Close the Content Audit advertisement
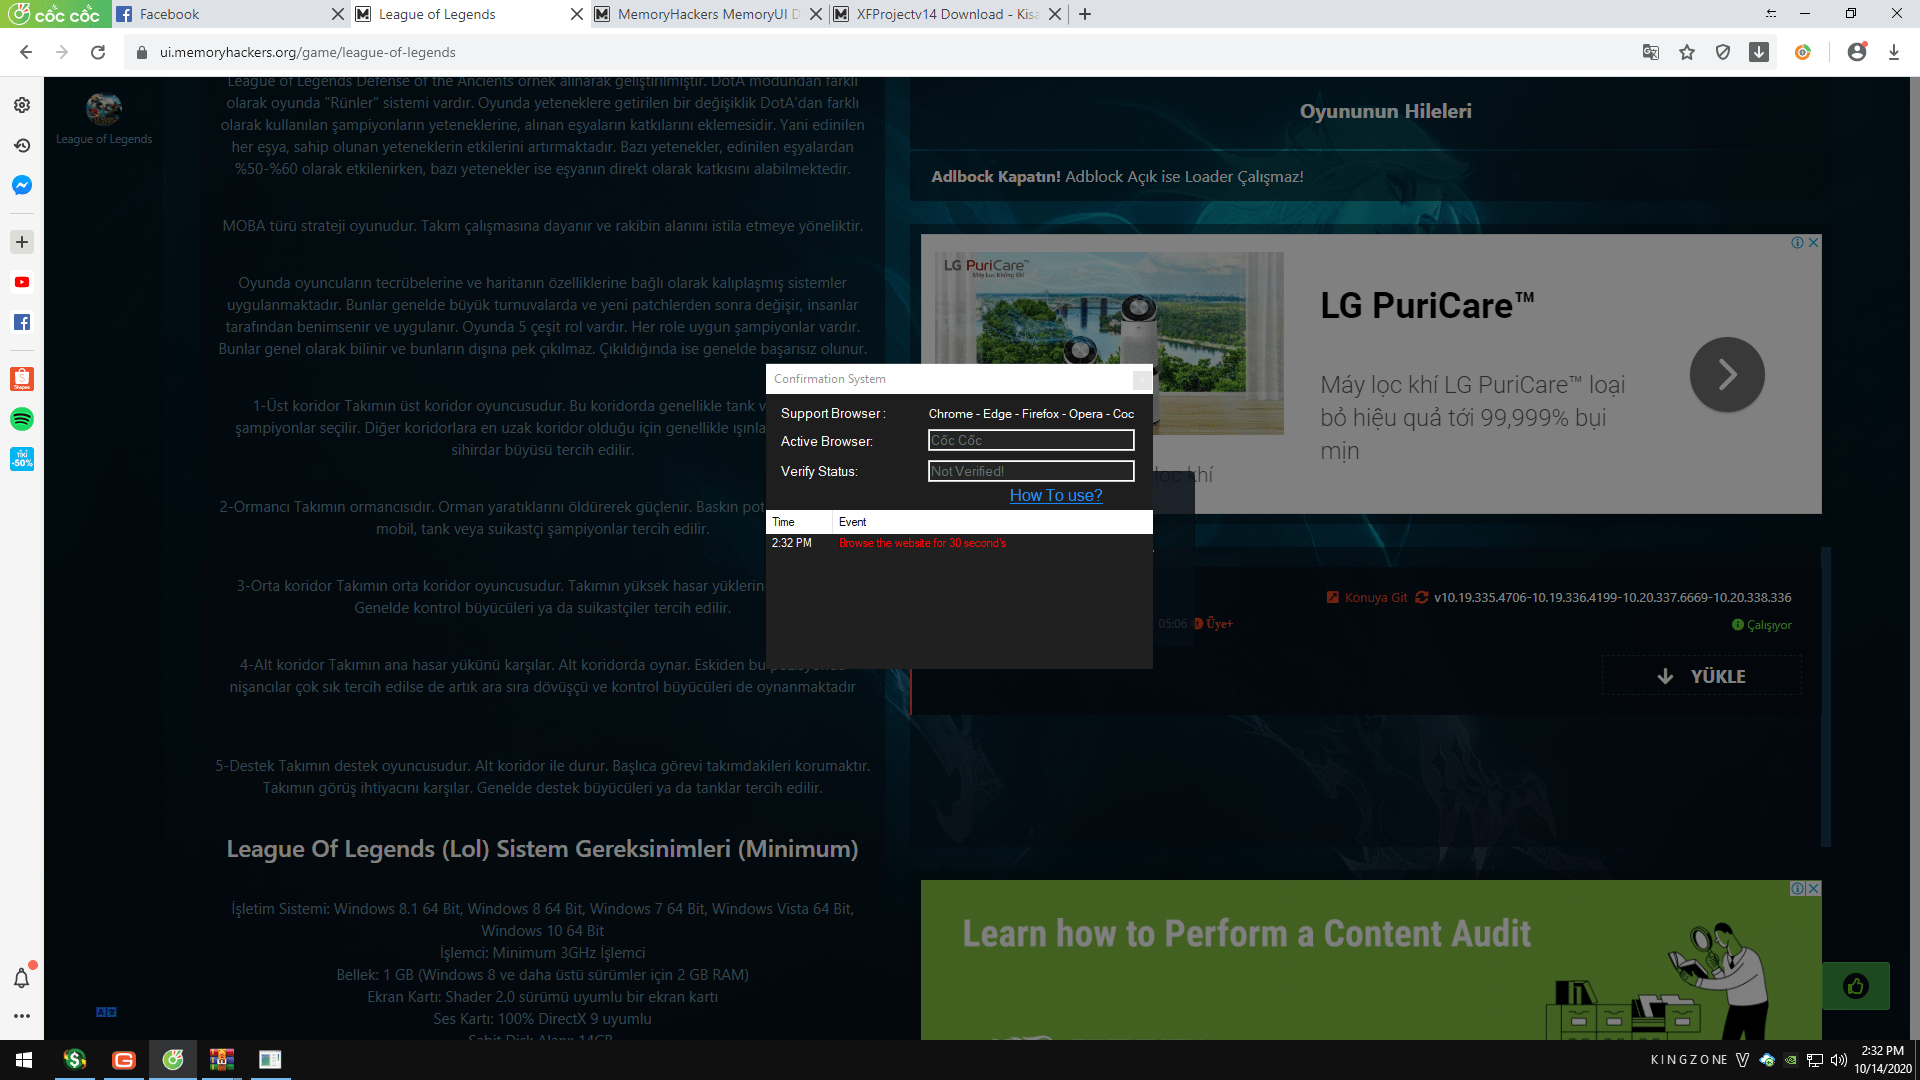The height and width of the screenshot is (1080, 1920). 1814,889
